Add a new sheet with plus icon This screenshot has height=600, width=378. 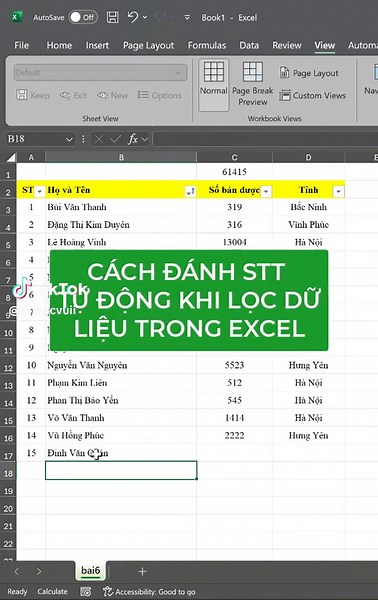[142, 571]
